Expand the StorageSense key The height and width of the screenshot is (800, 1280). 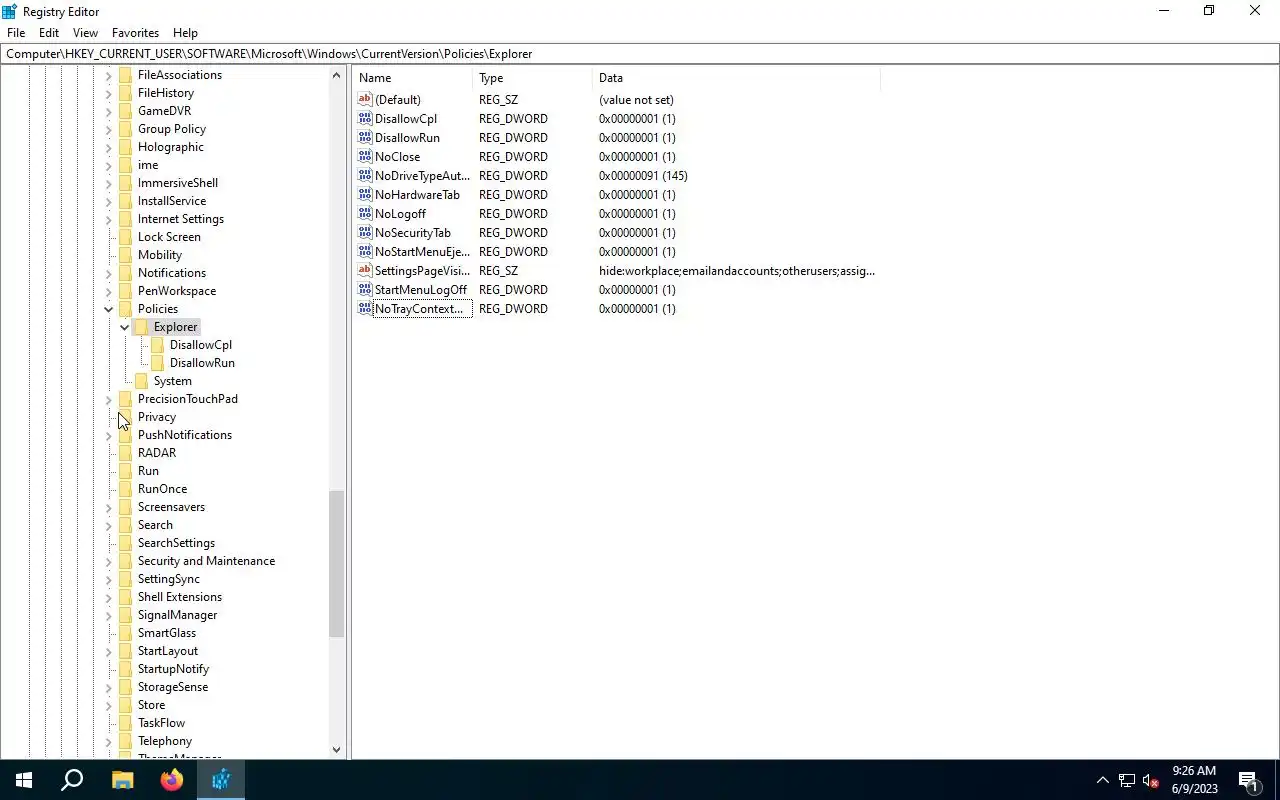tap(108, 687)
